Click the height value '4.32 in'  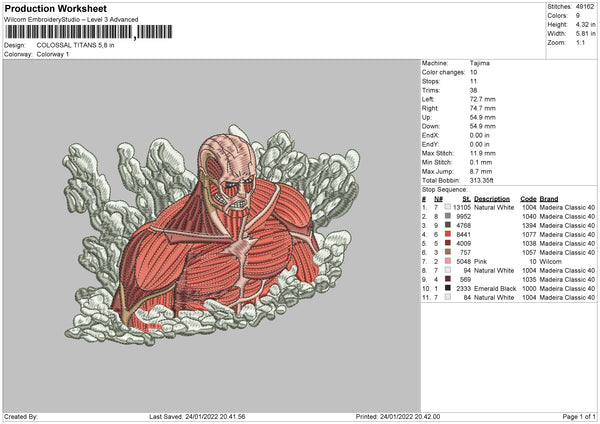click(585, 24)
